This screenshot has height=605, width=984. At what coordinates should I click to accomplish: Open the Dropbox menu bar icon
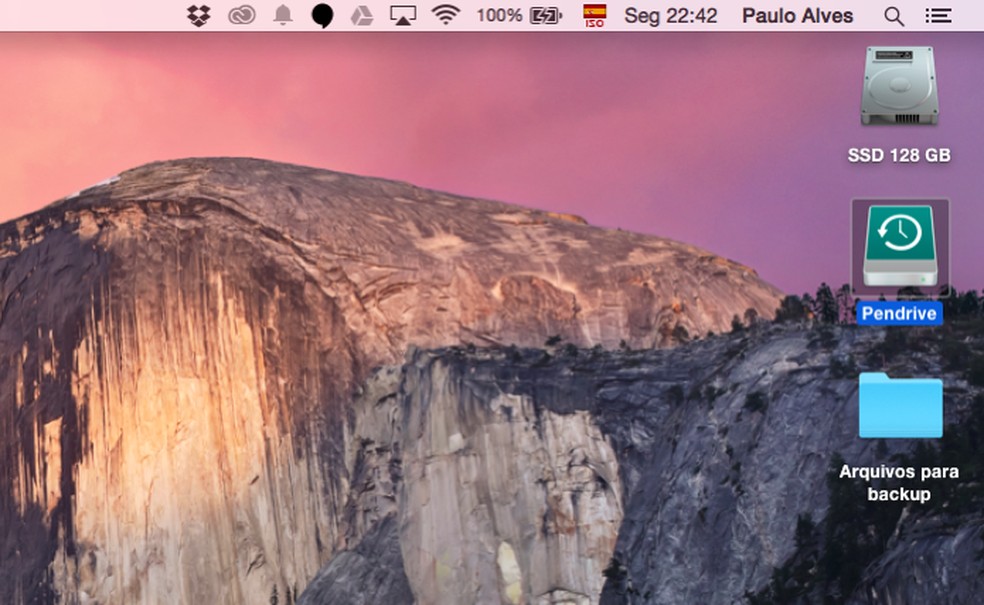(199, 16)
